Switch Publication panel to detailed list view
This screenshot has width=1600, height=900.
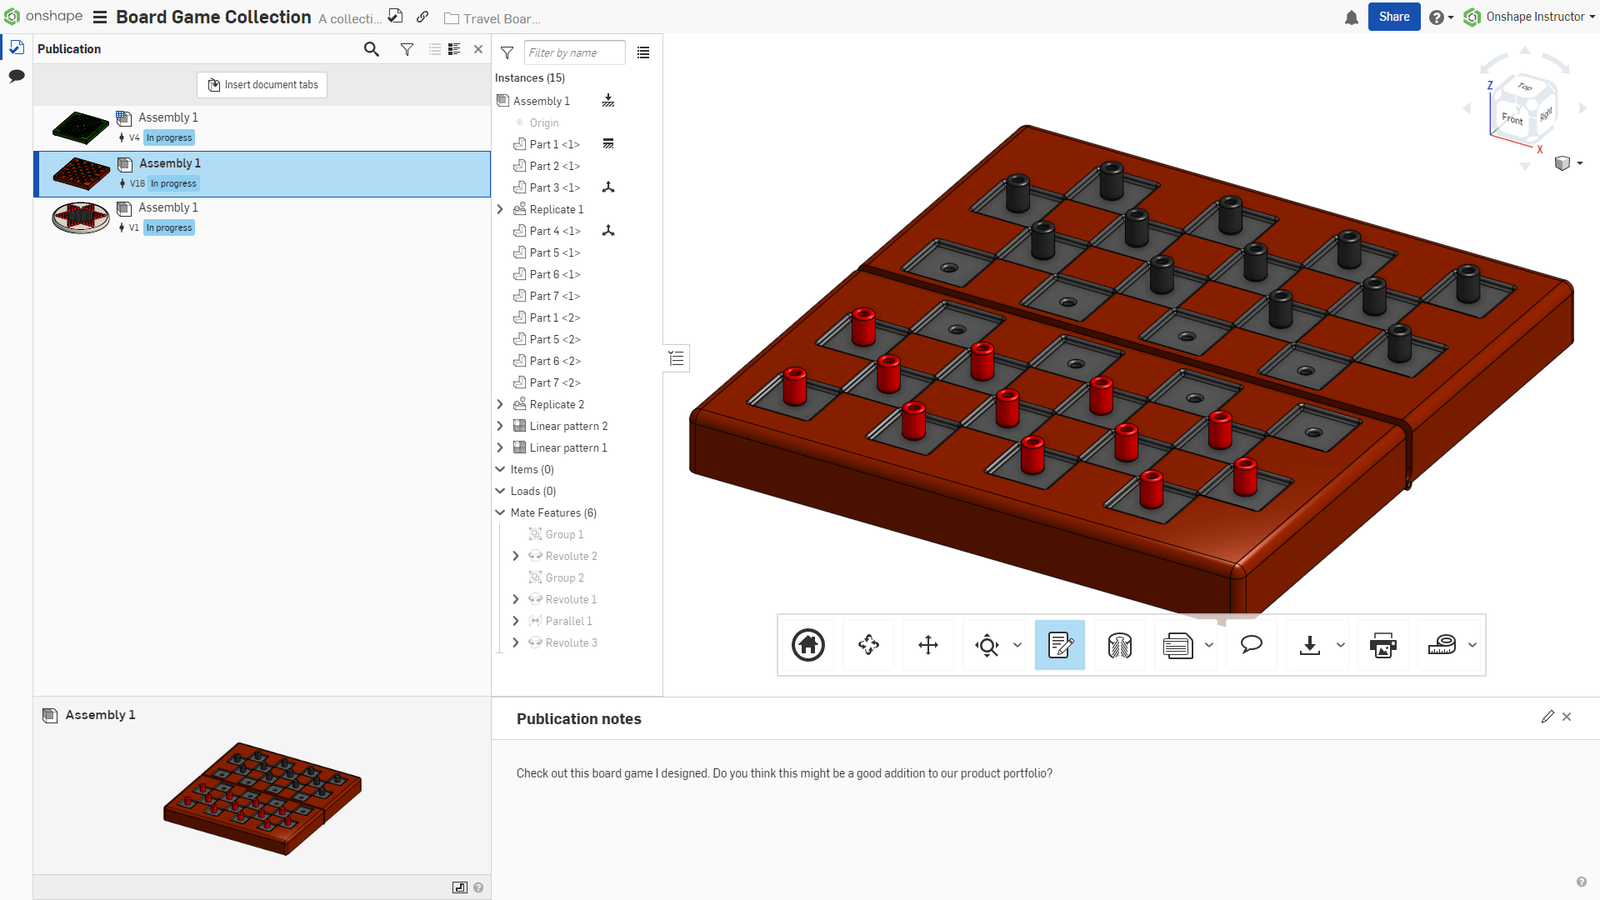tap(454, 49)
